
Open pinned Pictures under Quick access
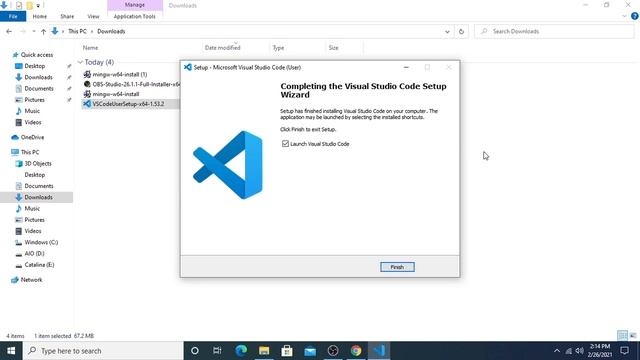point(34,100)
